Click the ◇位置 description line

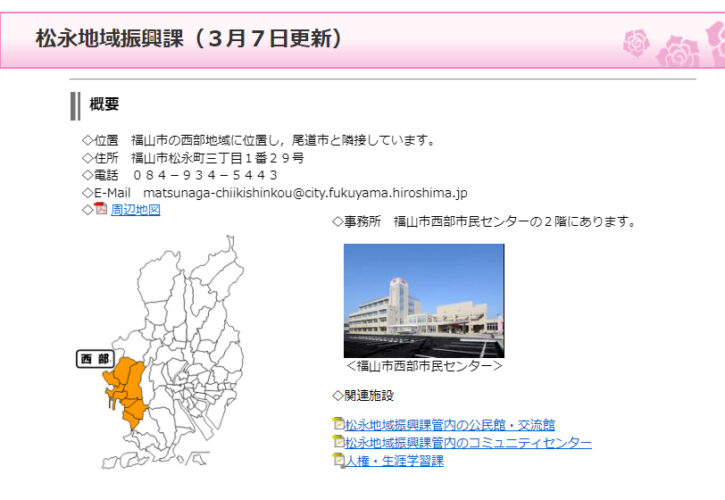coord(259,140)
